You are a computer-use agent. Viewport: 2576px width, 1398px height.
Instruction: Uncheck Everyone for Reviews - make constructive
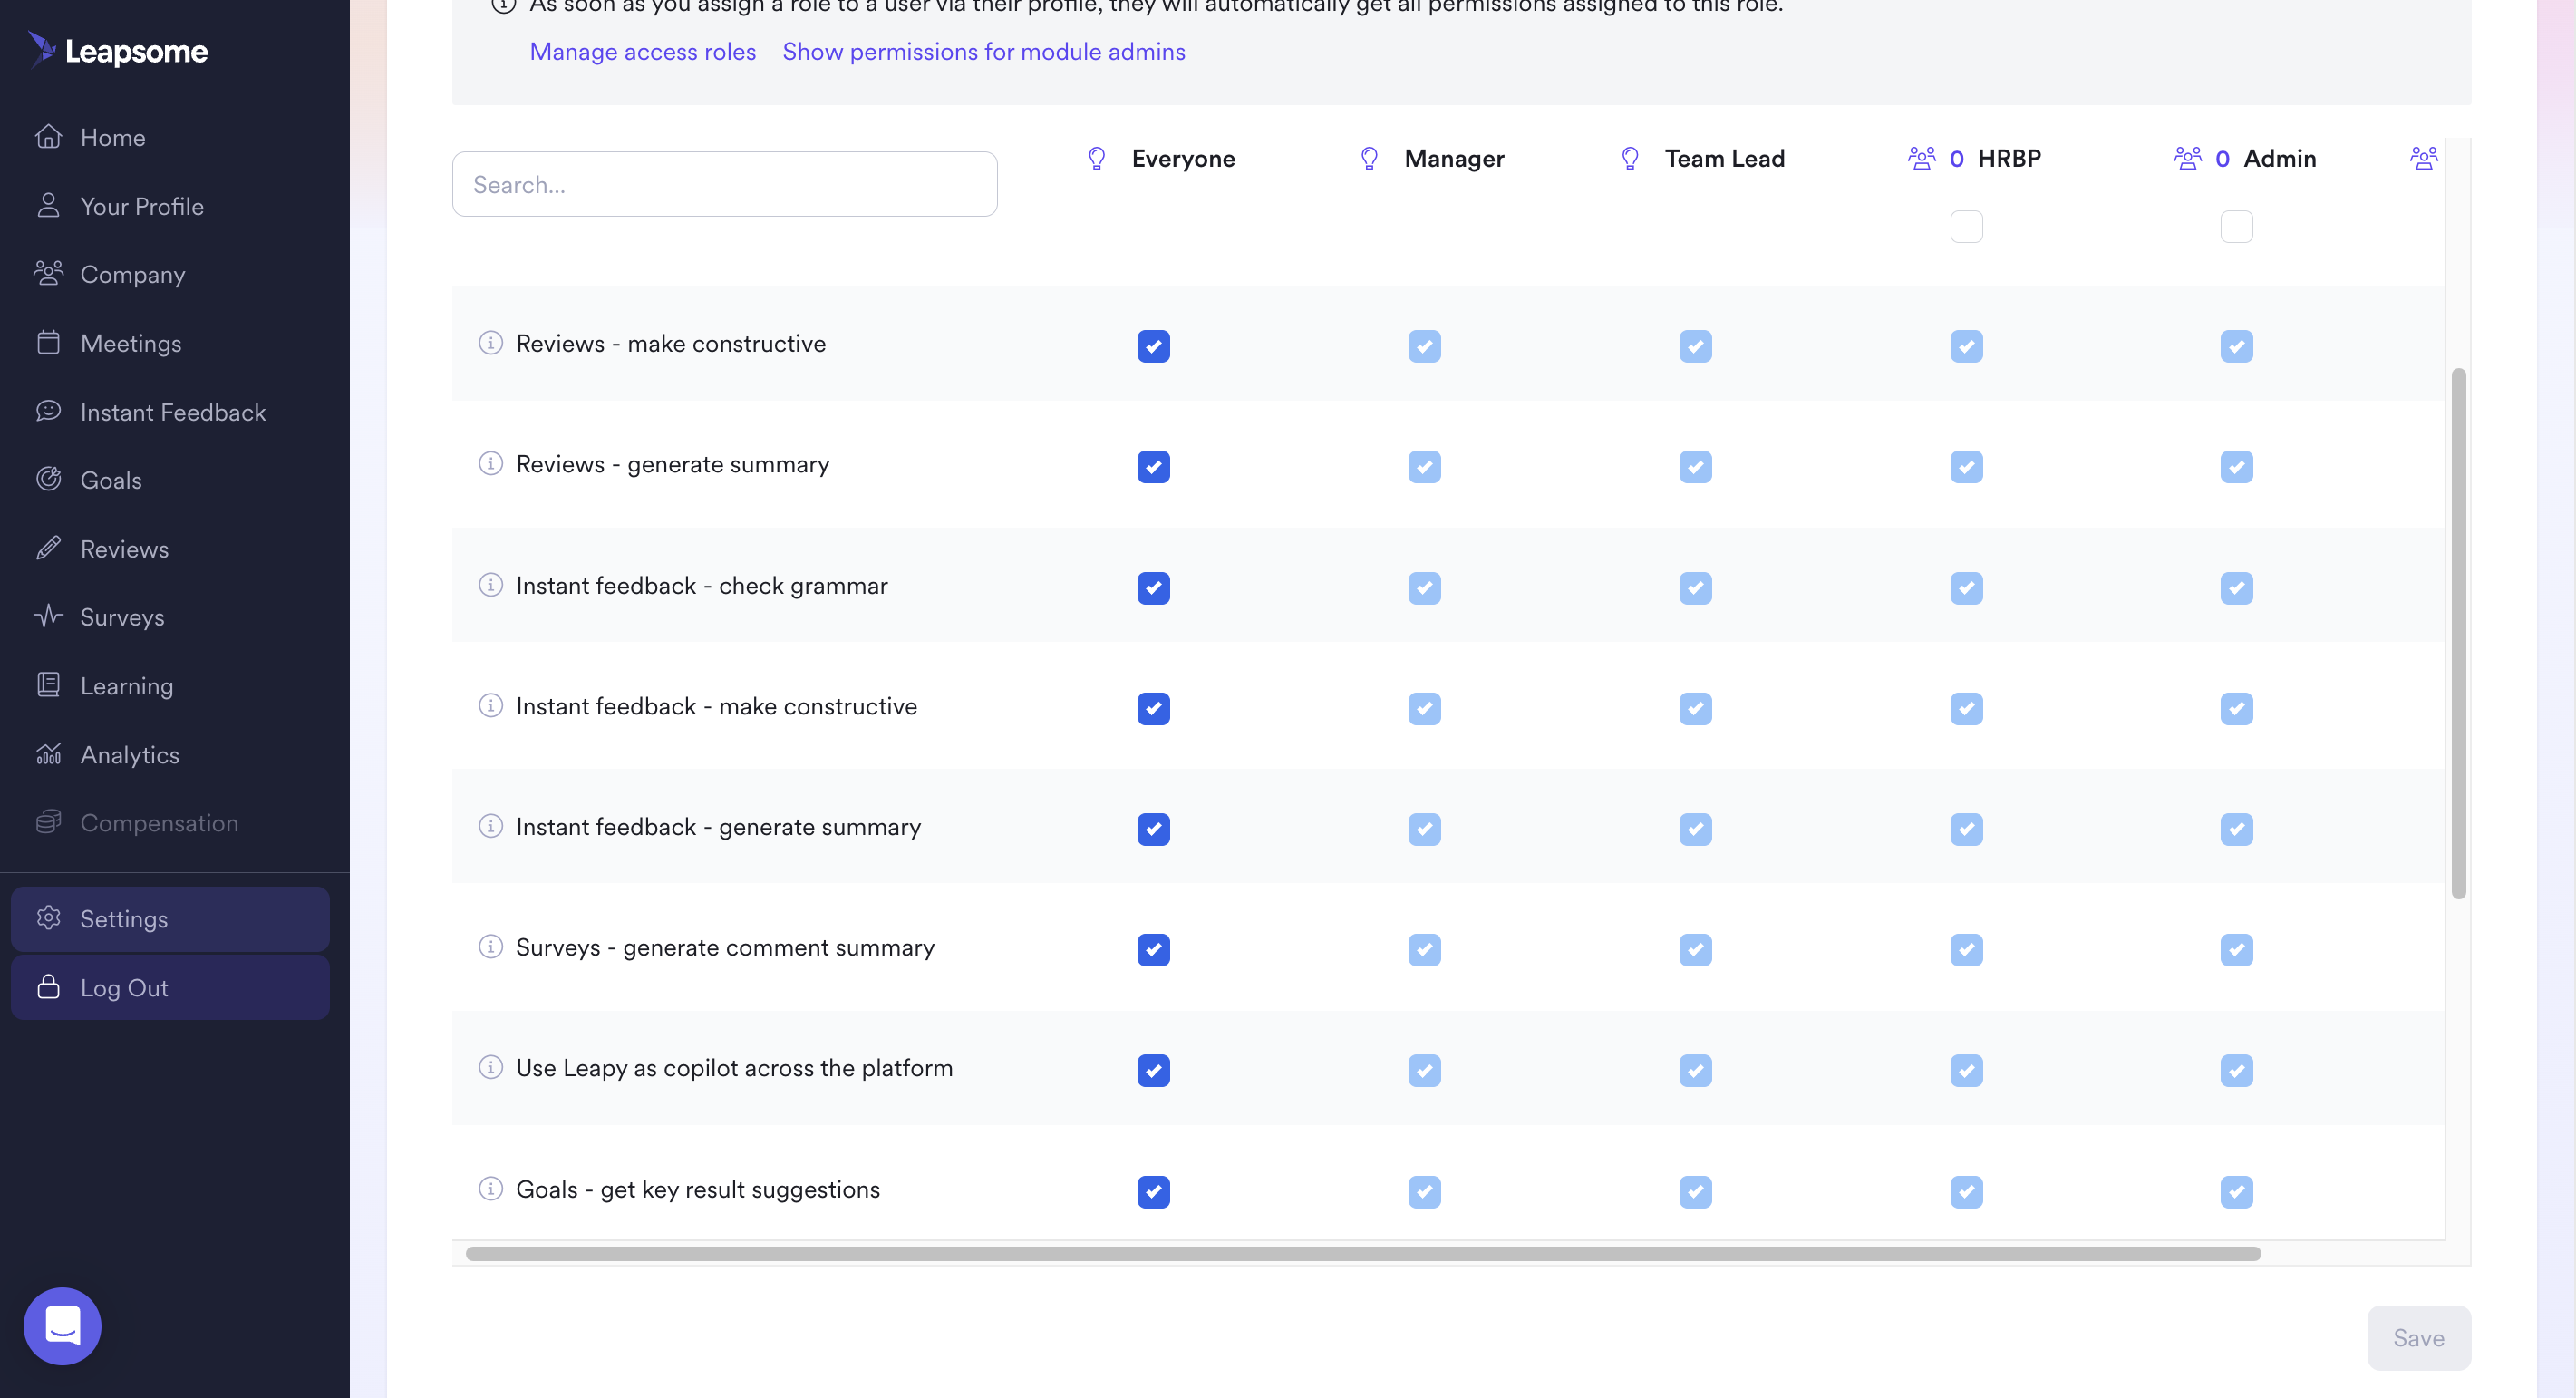(1153, 346)
